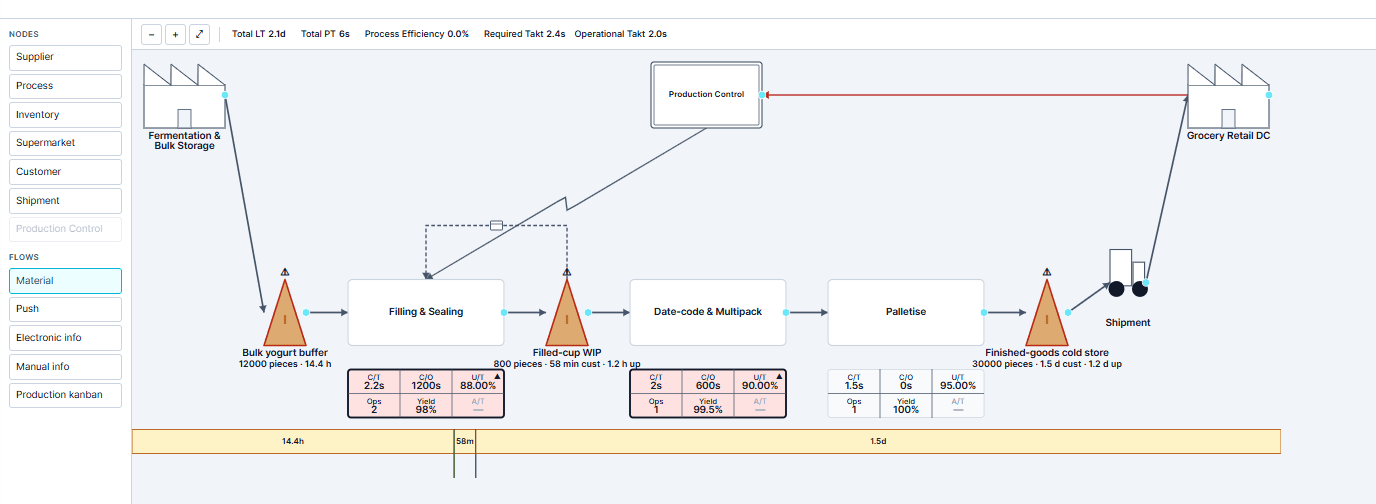This screenshot has width=1376, height=504.
Task: Click the zoom in plus button
Action: (175, 34)
